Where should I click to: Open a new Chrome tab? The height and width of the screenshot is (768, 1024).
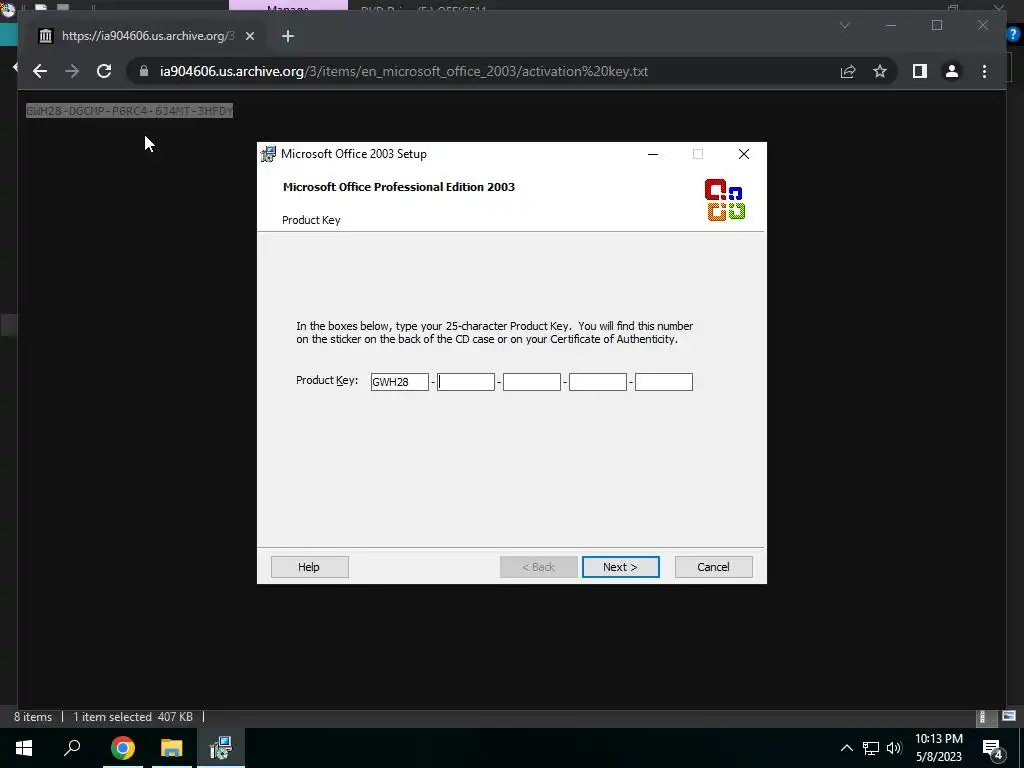(288, 36)
